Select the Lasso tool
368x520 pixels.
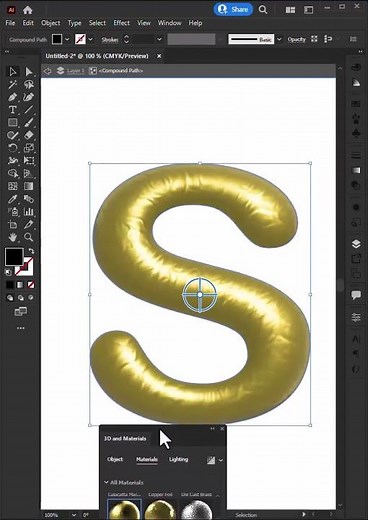coord(29,84)
